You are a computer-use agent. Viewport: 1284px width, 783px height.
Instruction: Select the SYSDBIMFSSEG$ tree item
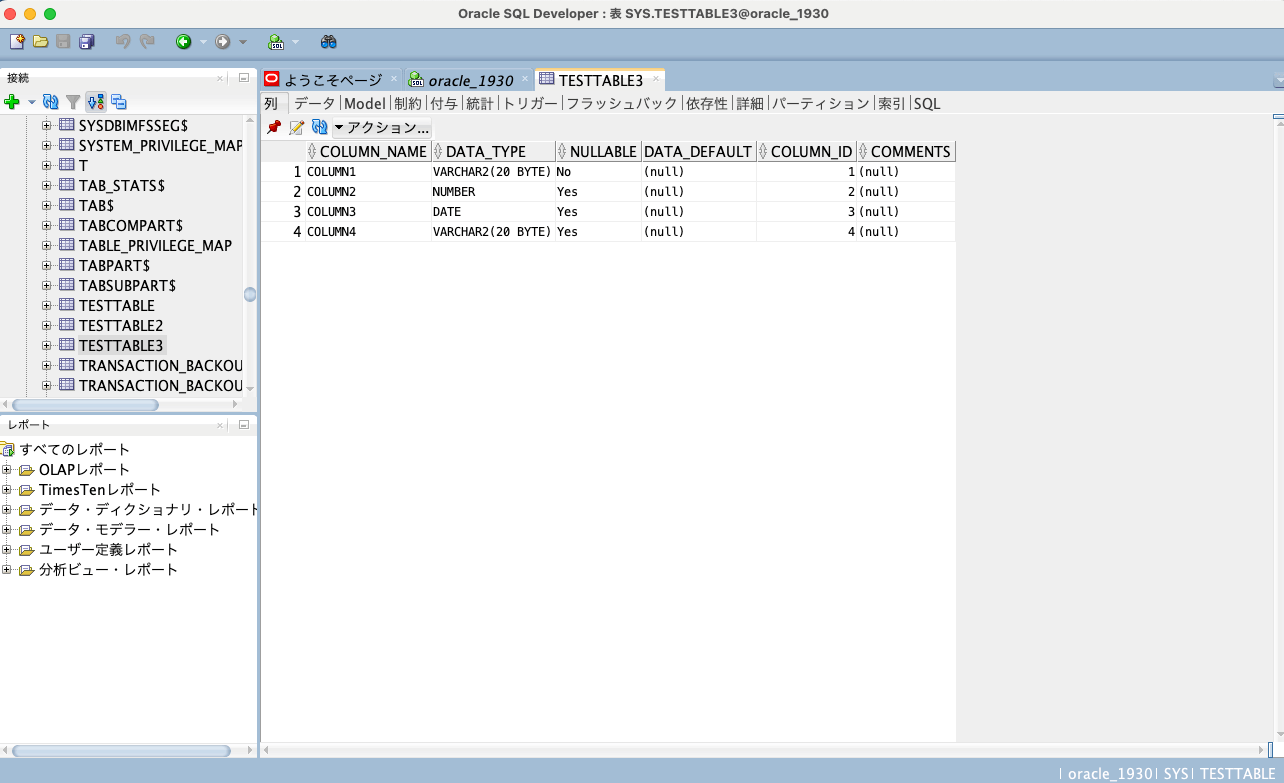pyautogui.click(x=133, y=125)
